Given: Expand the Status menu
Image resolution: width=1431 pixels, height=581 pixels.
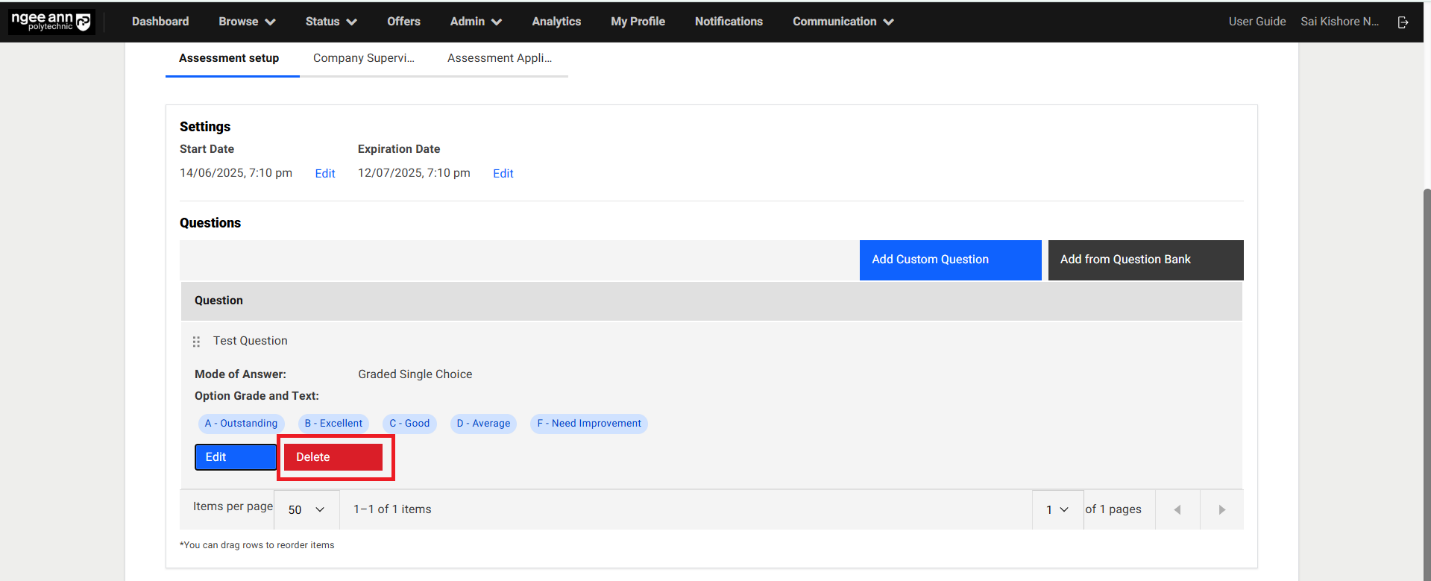Looking at the screenshot, I should click(331, 22).
